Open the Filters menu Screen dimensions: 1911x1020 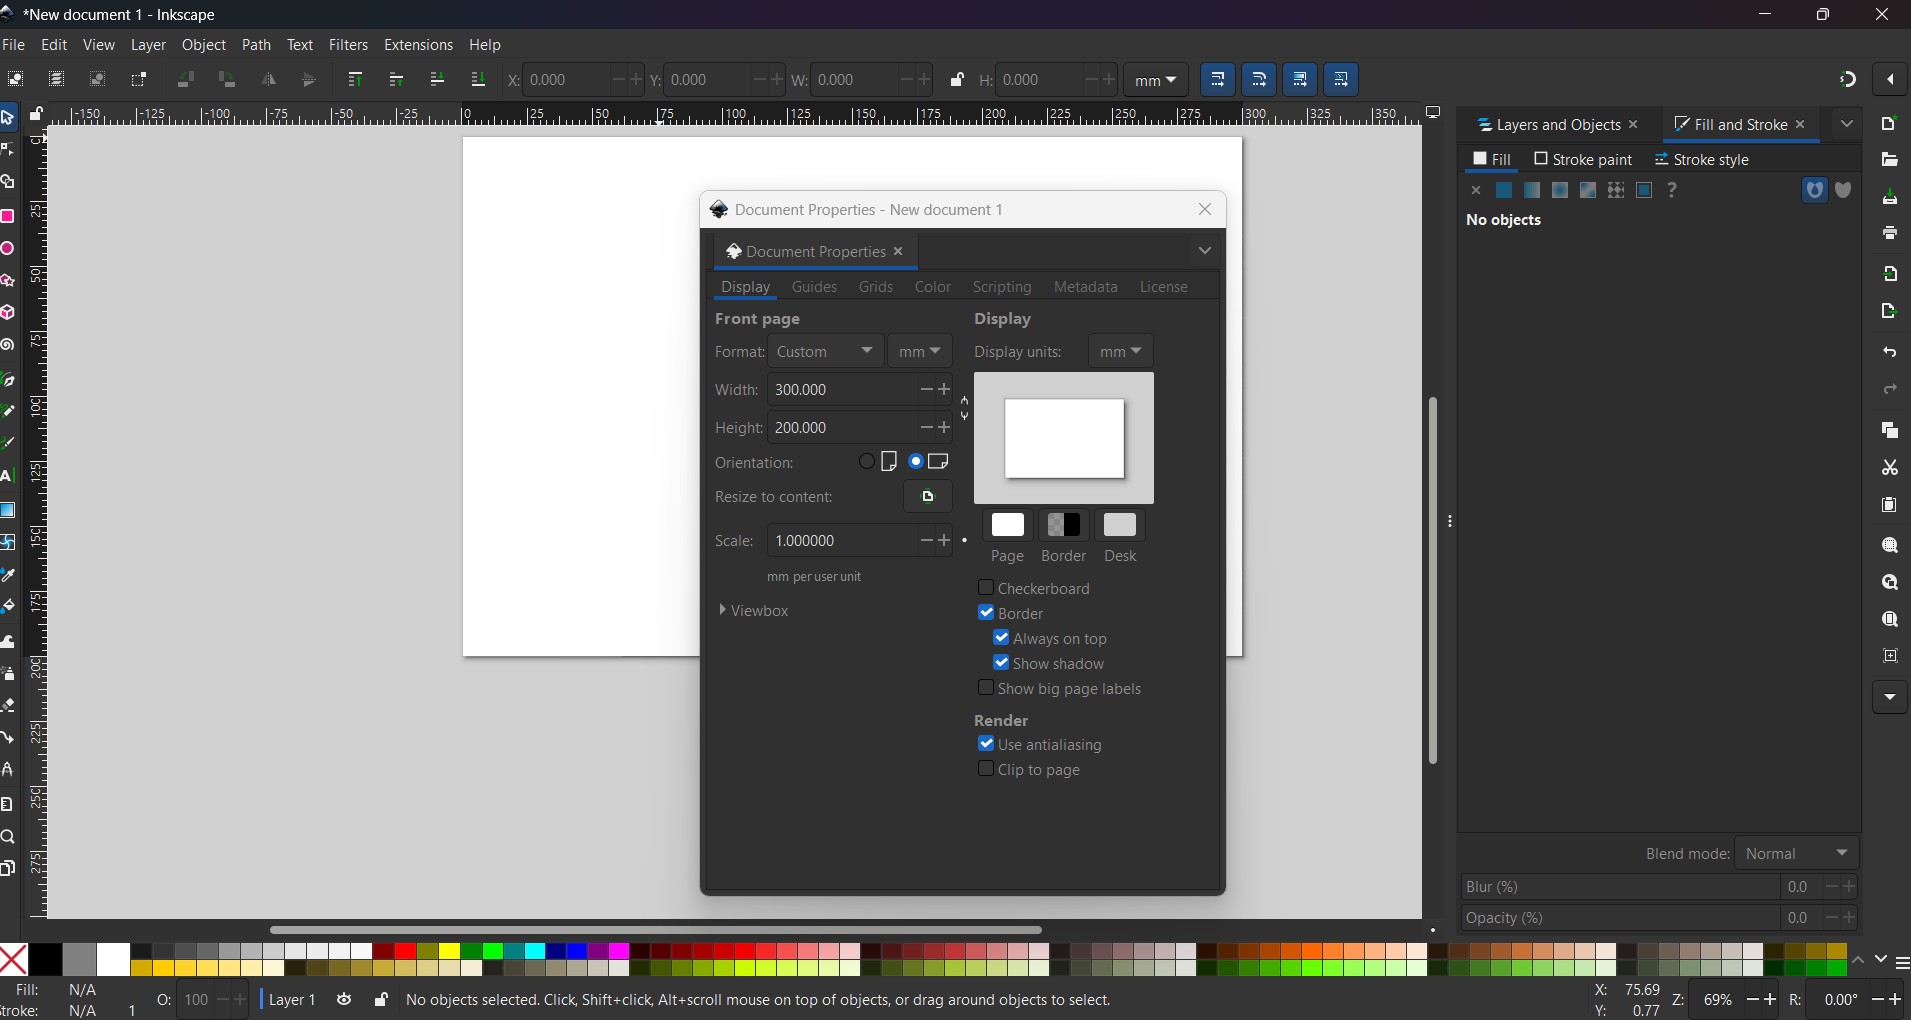(x=348, y=45)
